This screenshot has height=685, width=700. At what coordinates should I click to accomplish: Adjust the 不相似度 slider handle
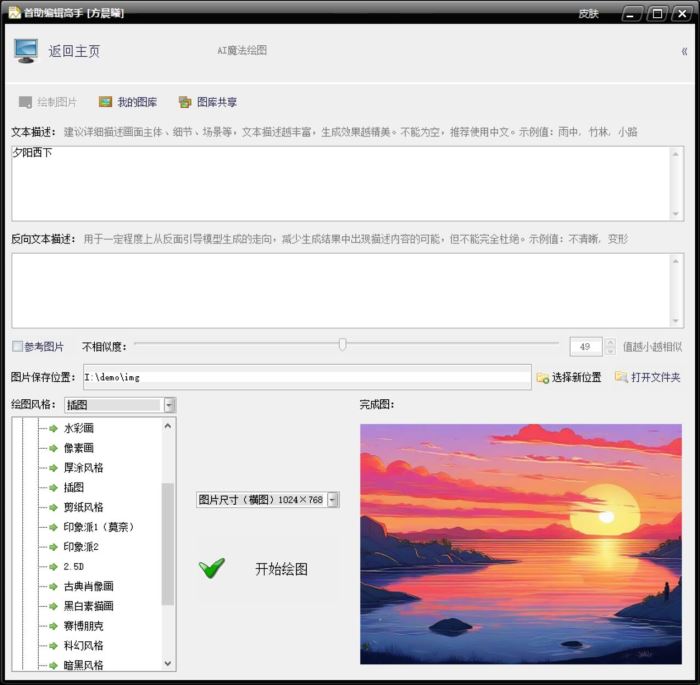click(x=342, y=345)
